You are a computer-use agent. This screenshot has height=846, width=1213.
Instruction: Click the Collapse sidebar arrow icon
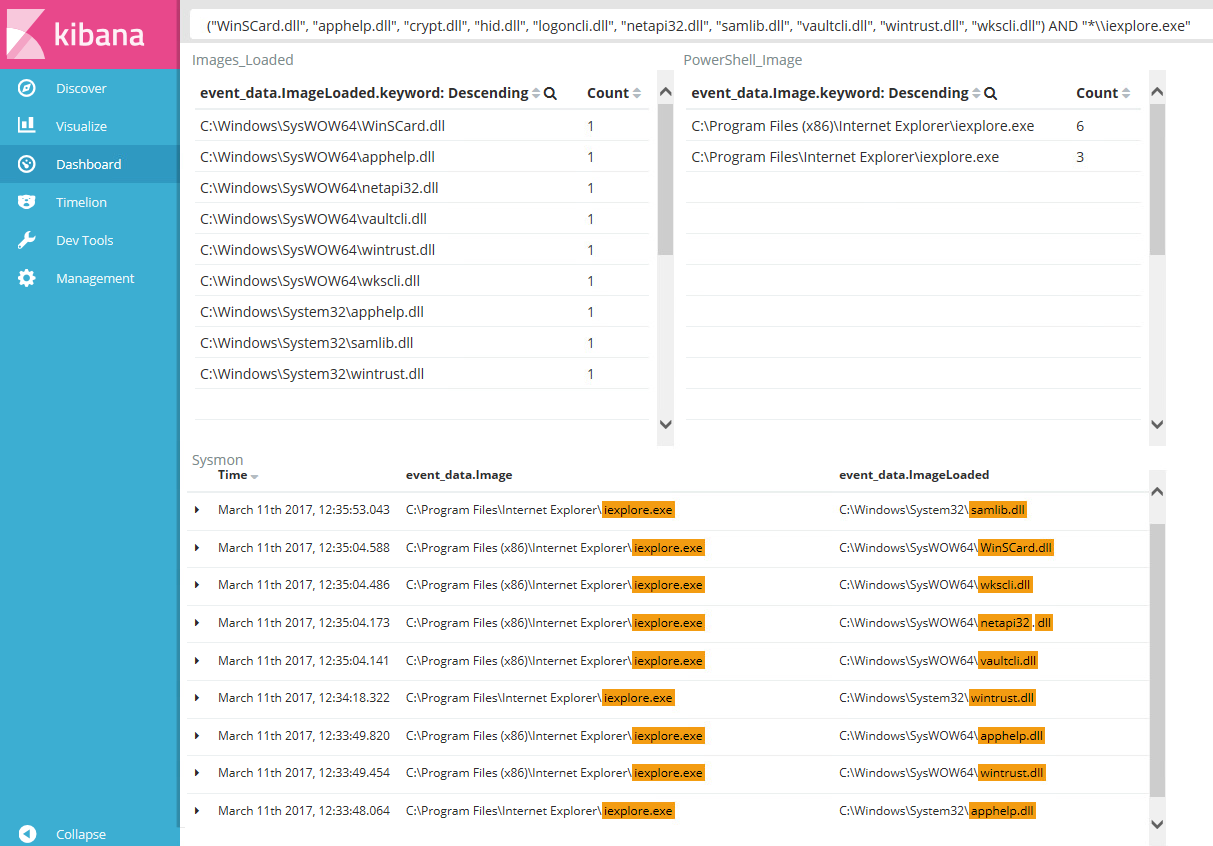point(27,834)
